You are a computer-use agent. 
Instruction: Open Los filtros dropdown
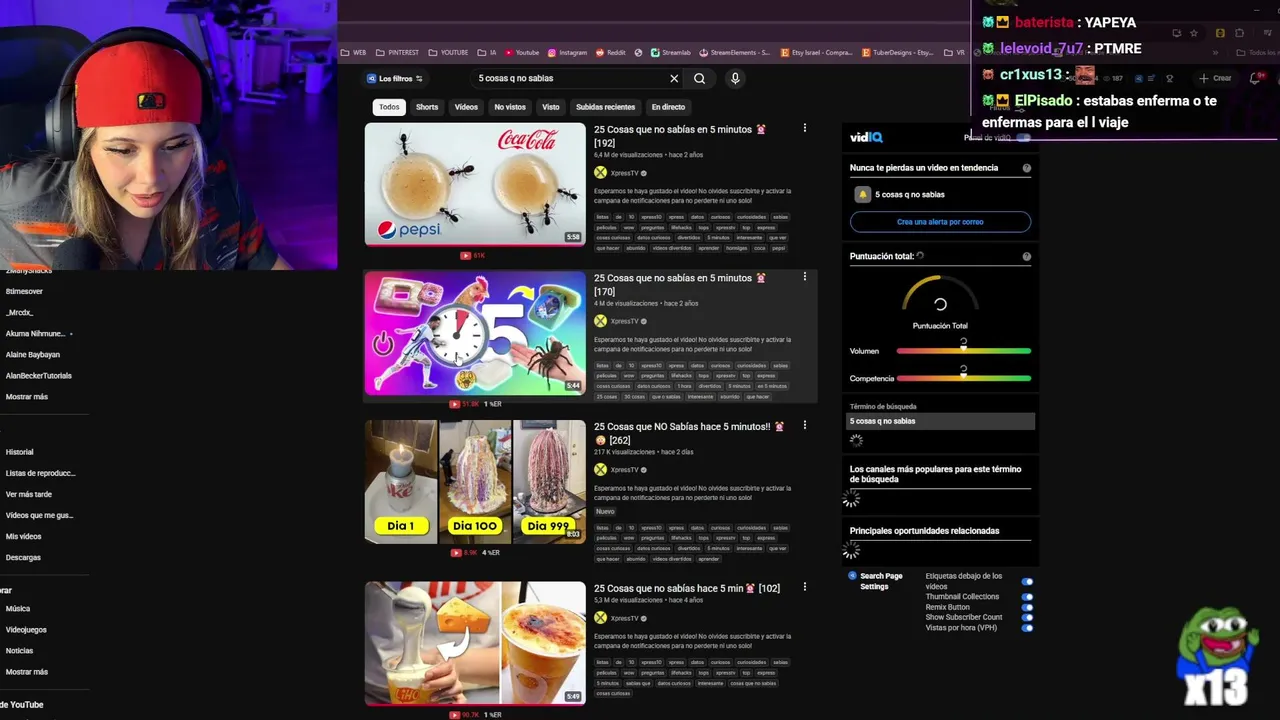click(395, 79)
